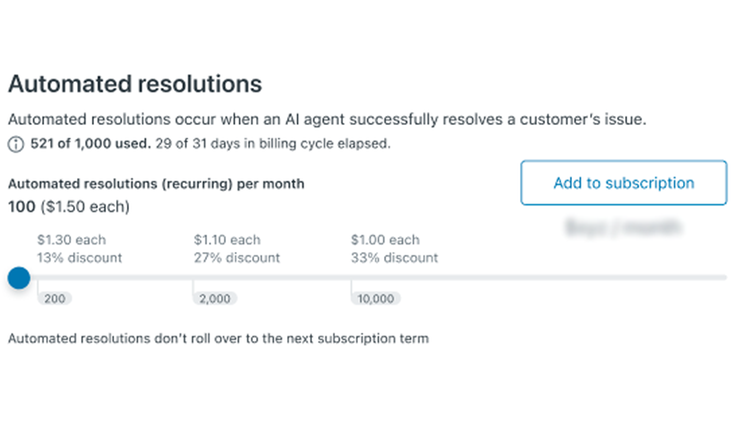Click the 100 ($1.50 each) value
Viewport: 750px width, 424px height.
[x=69, y=207]
